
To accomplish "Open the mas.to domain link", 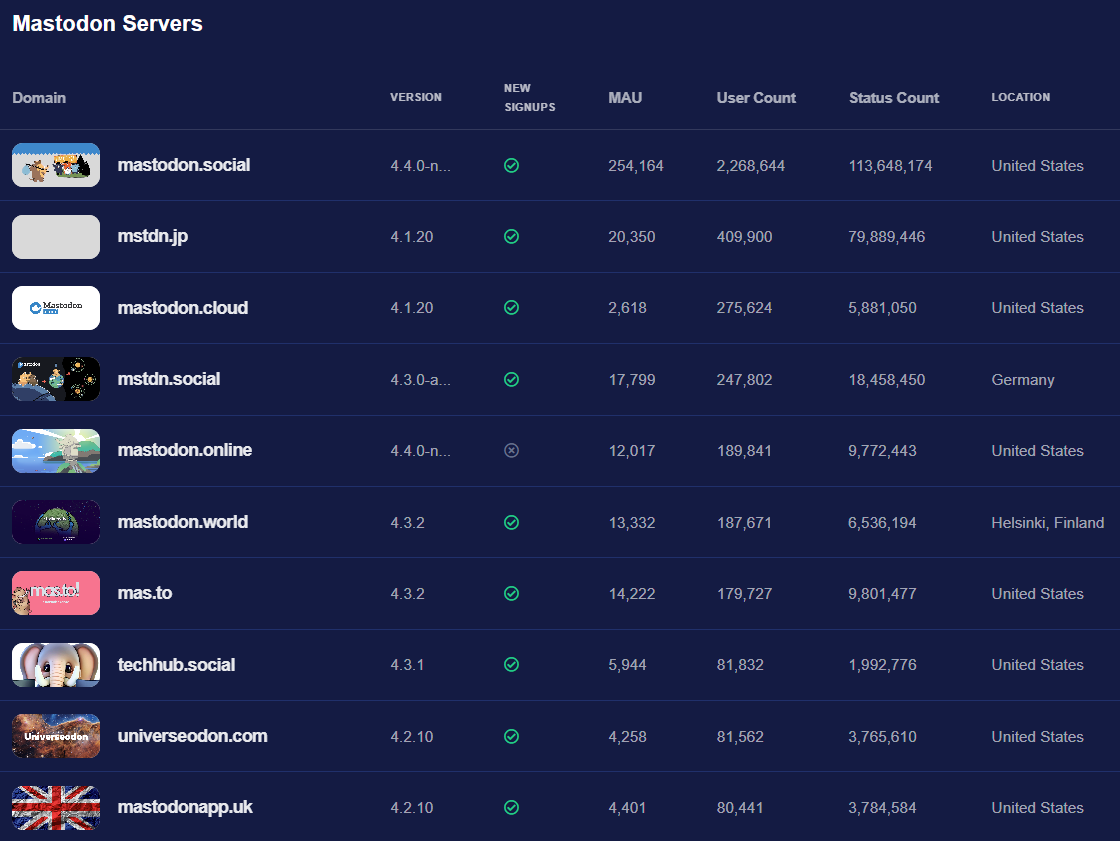I will (x=145, y=593).
